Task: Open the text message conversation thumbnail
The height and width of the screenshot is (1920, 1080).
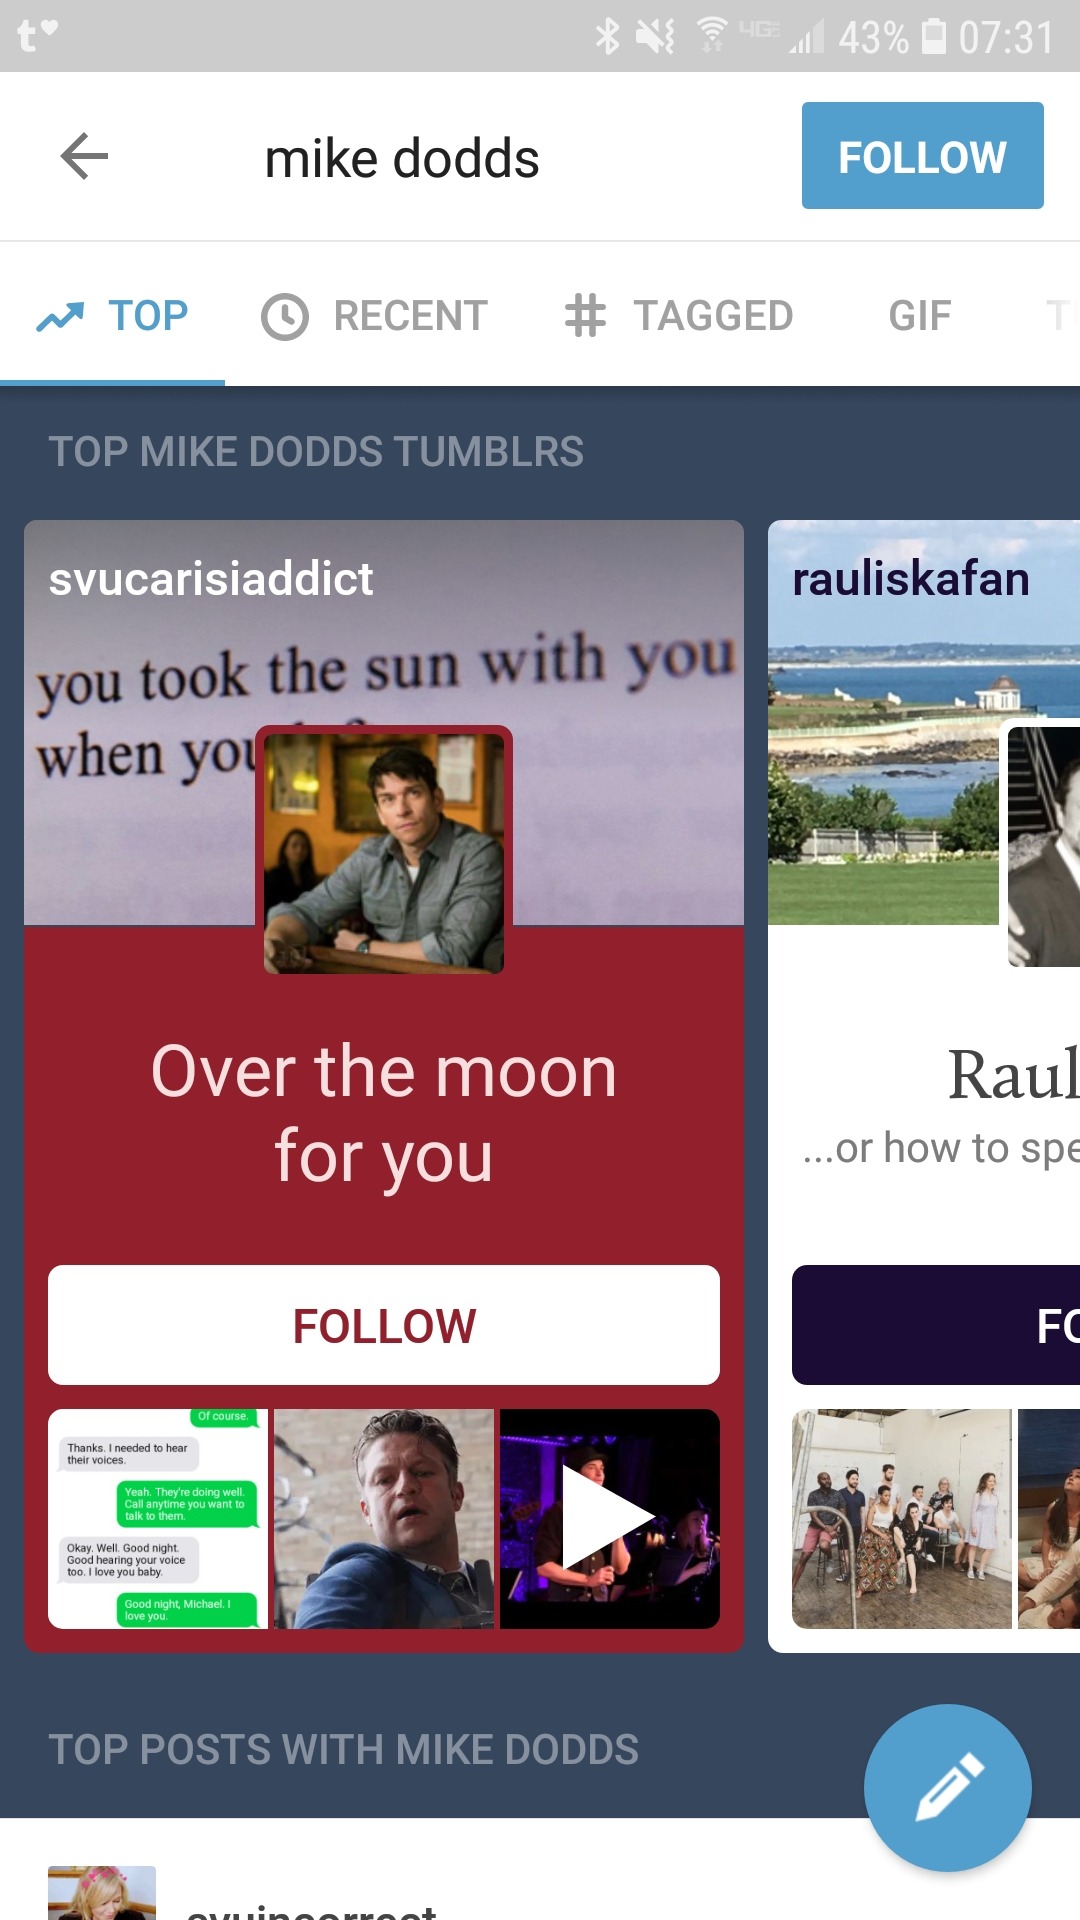Action: [158, 1519]
